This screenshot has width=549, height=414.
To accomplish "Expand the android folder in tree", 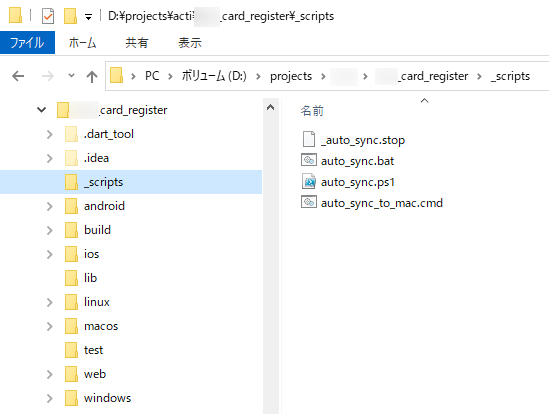I will (50, 206).
